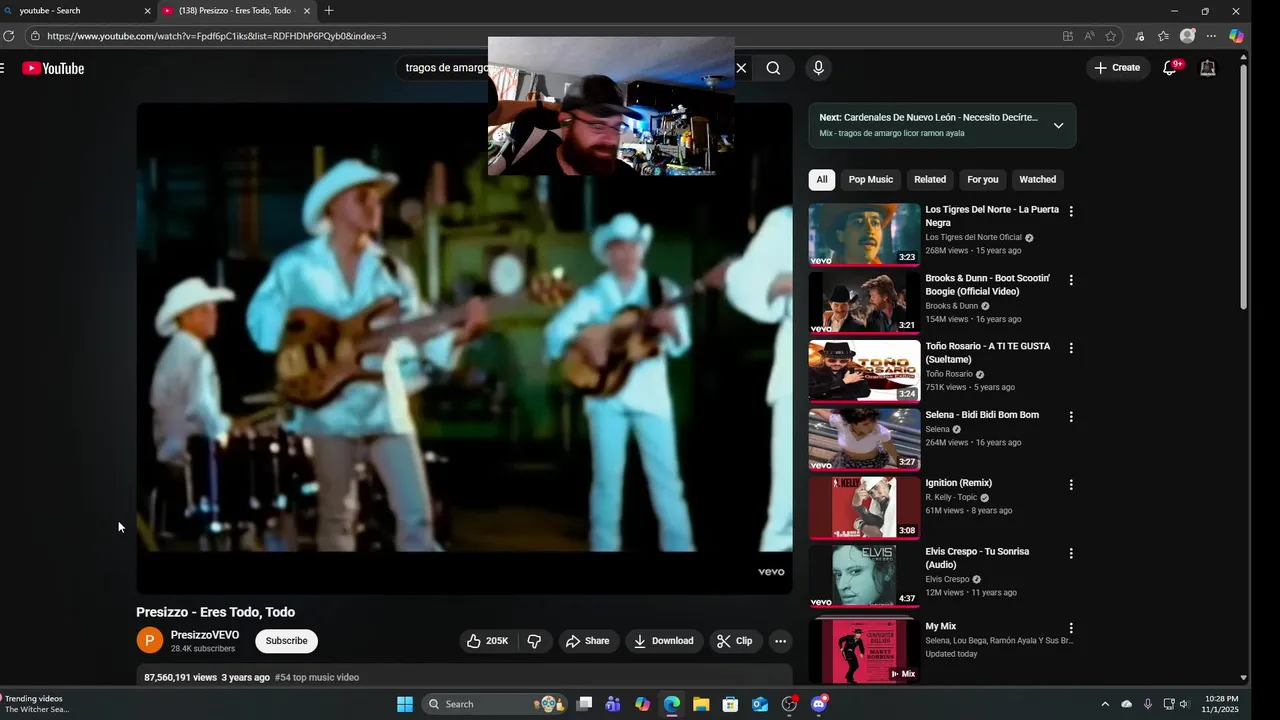Image resolution: width=1280 pixels, height=720 pixels.
Task: Open Outlook from taskbar
Action: pos(759,704)
